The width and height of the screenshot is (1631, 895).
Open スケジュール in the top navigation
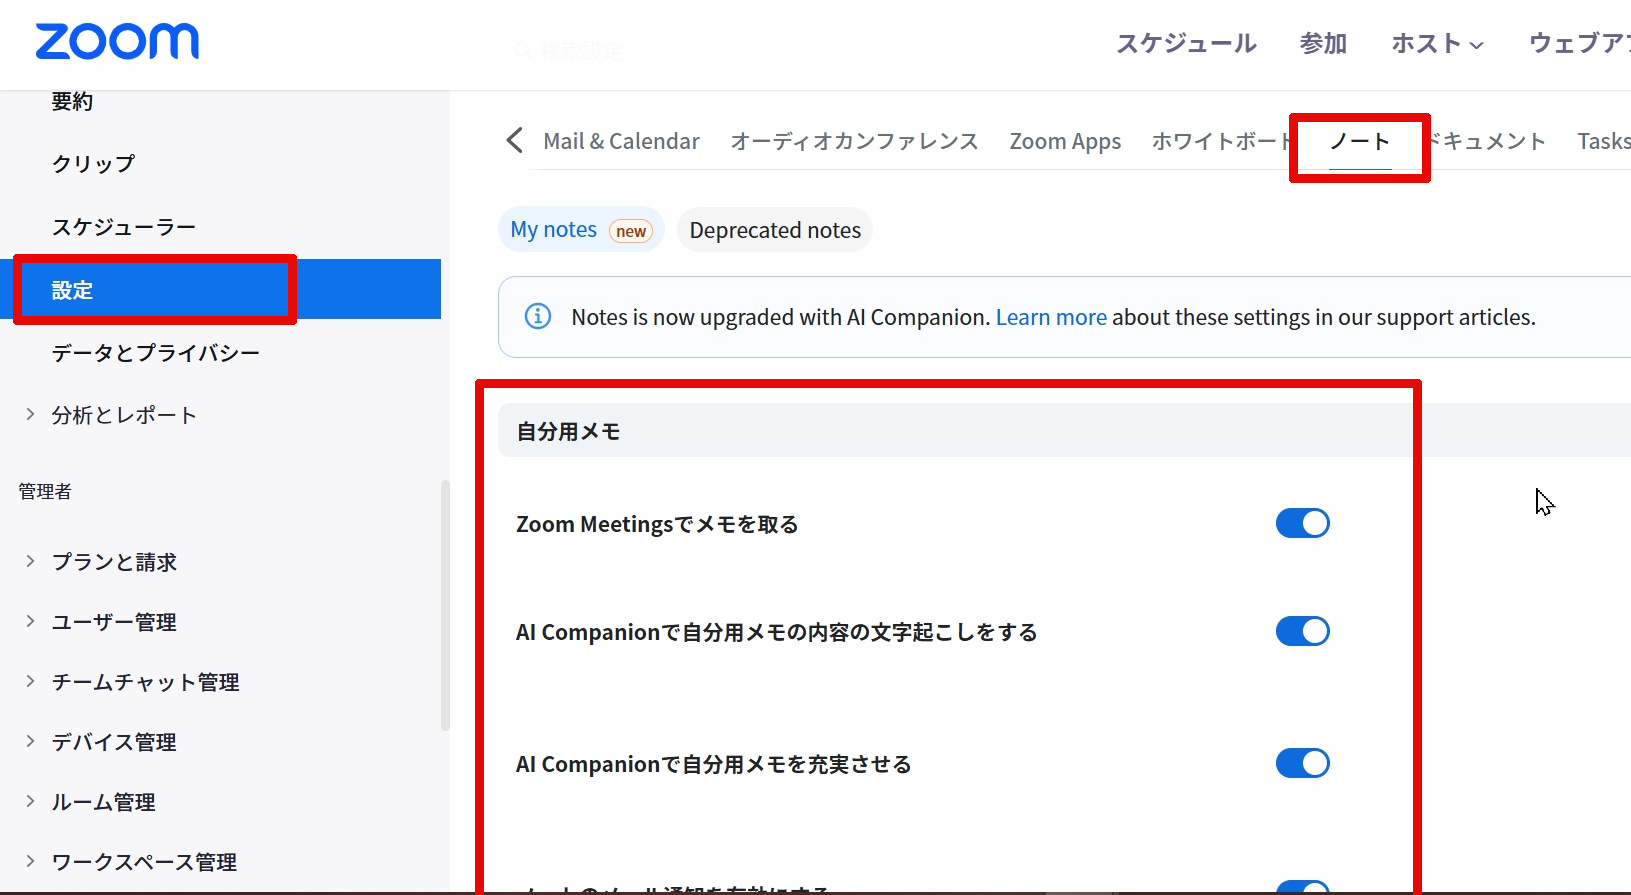1186,44
